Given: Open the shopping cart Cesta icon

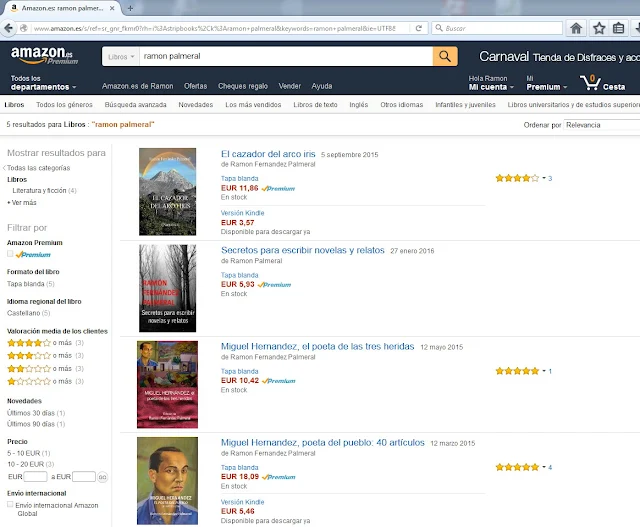Looking at the screenshot, I should [602, 83].
